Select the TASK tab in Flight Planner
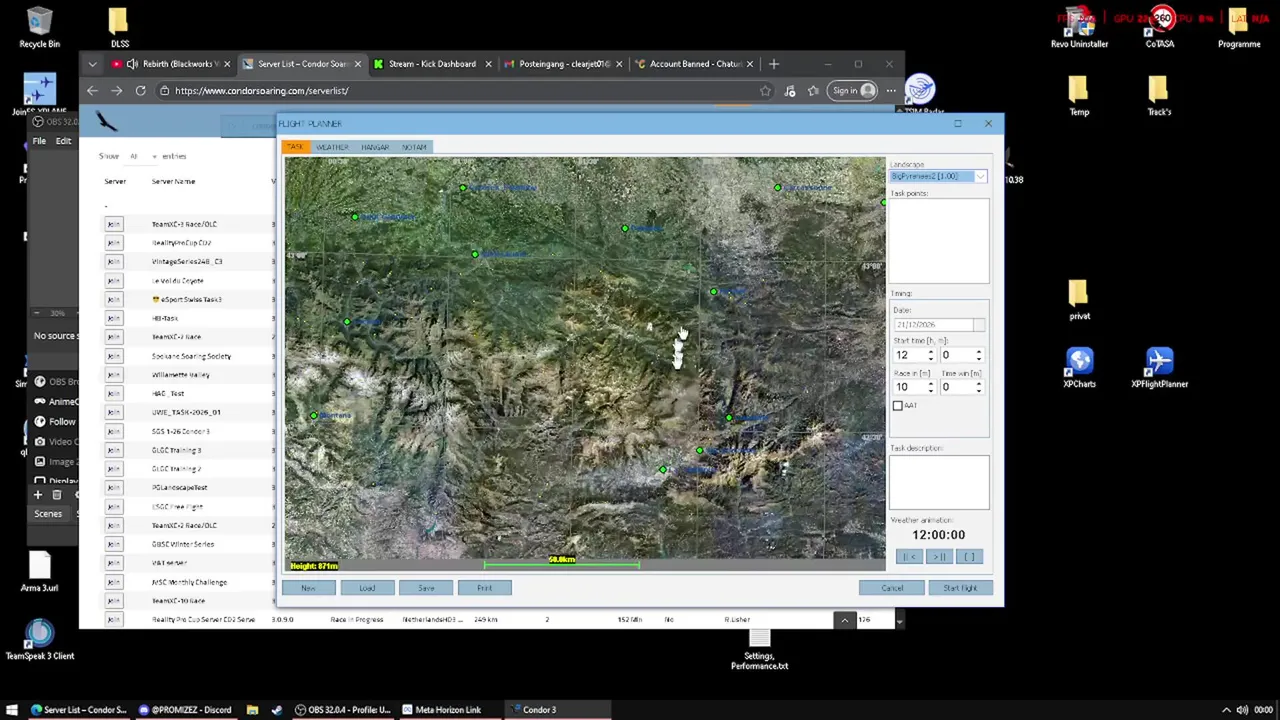This screenshot has height=720, width=1280. click(295, 147)
